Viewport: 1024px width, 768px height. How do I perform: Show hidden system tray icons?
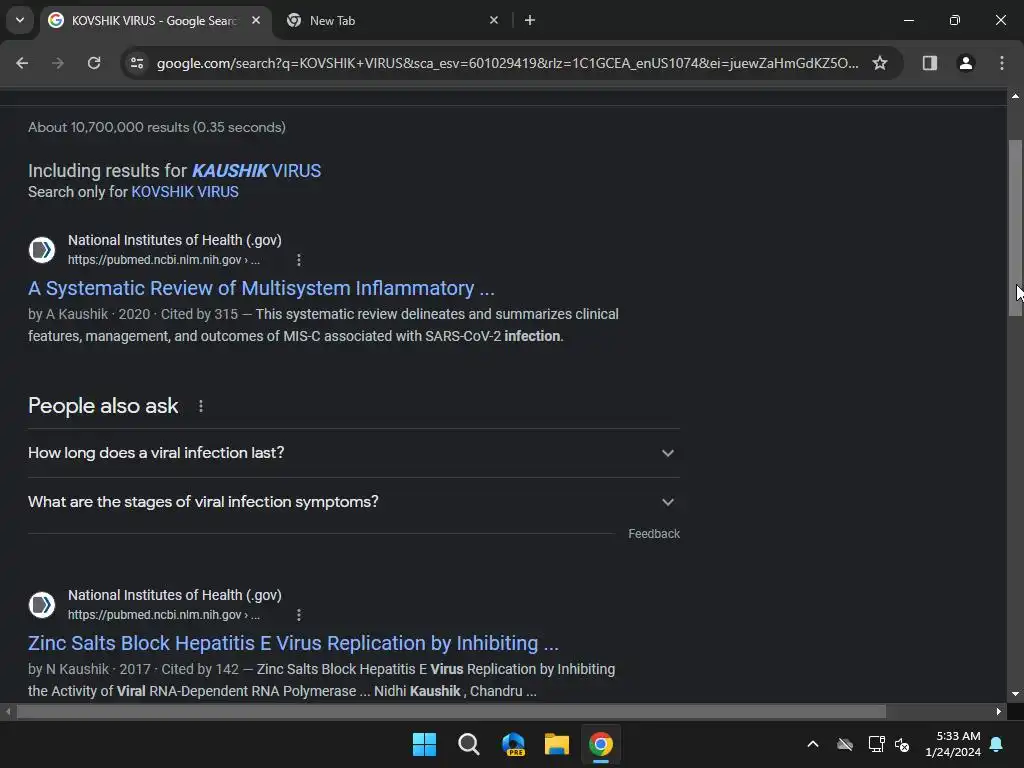812,744
